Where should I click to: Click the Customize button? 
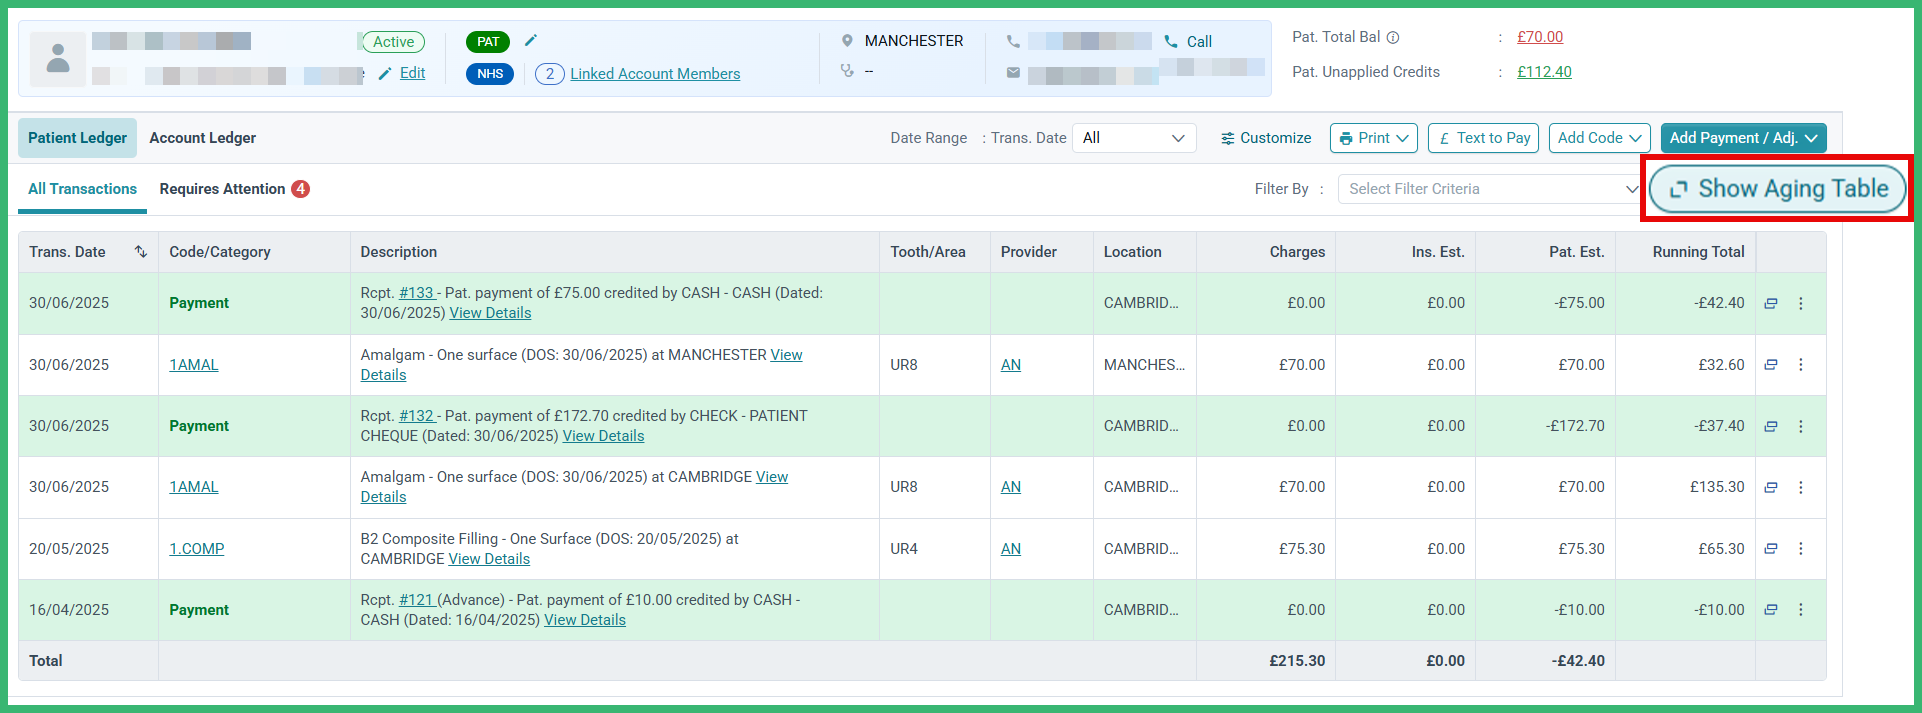[x=1266, y=138]
